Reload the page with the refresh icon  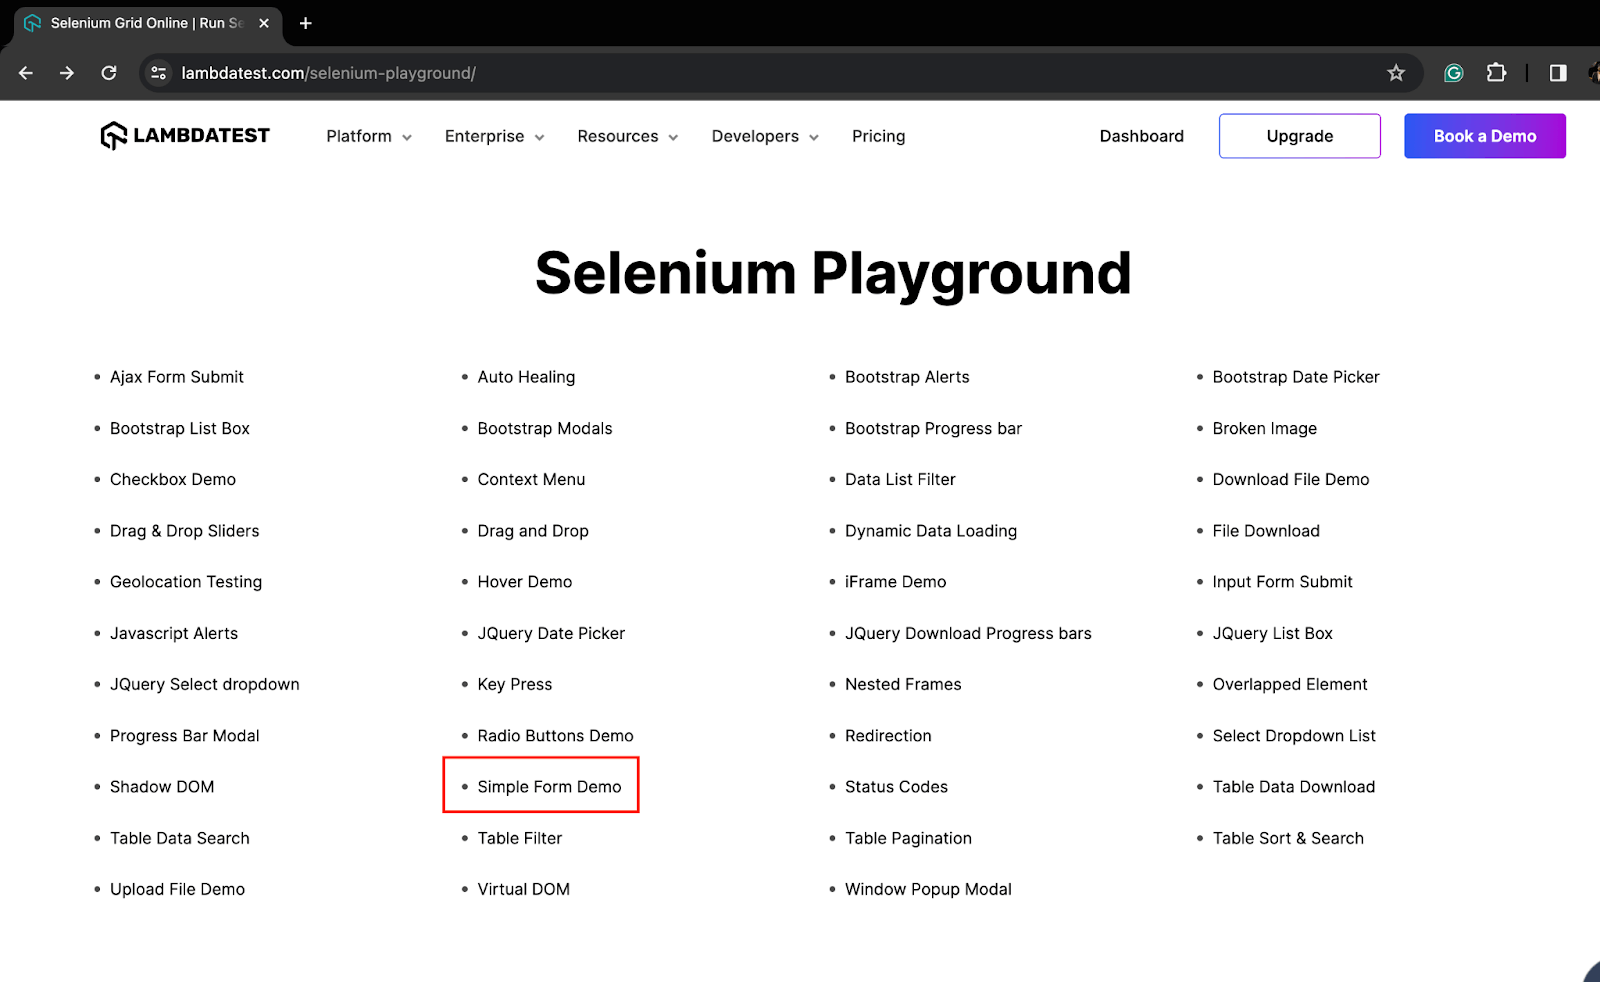point(109,73)
